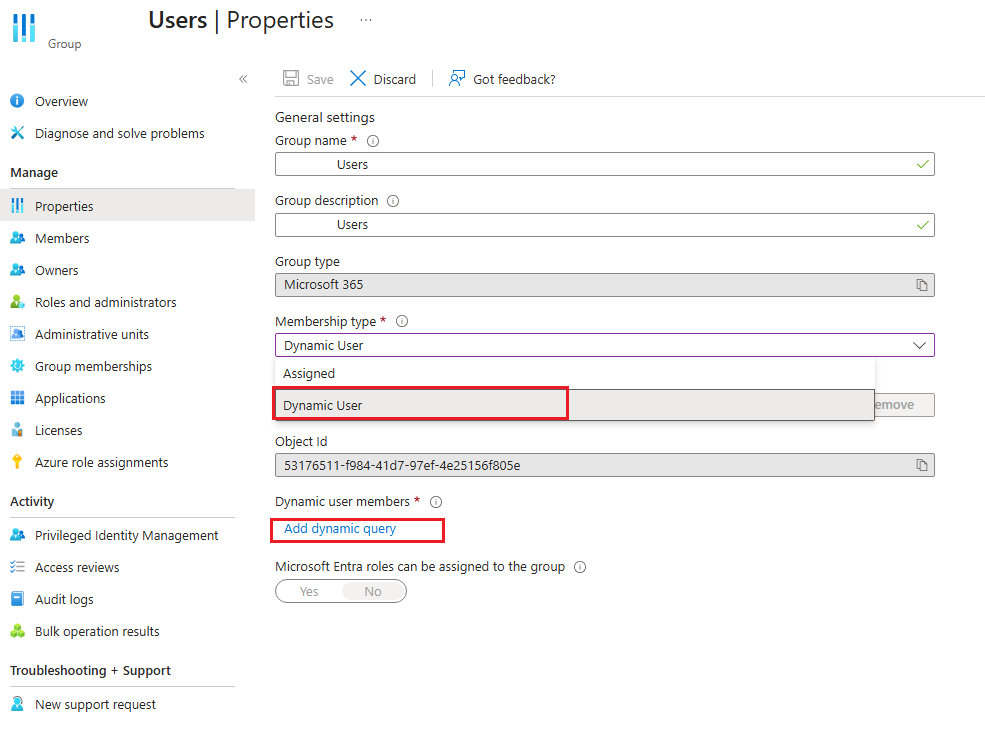Click the Save disk icon
This screenshot has width=985, height=738.
pos(291,79)
